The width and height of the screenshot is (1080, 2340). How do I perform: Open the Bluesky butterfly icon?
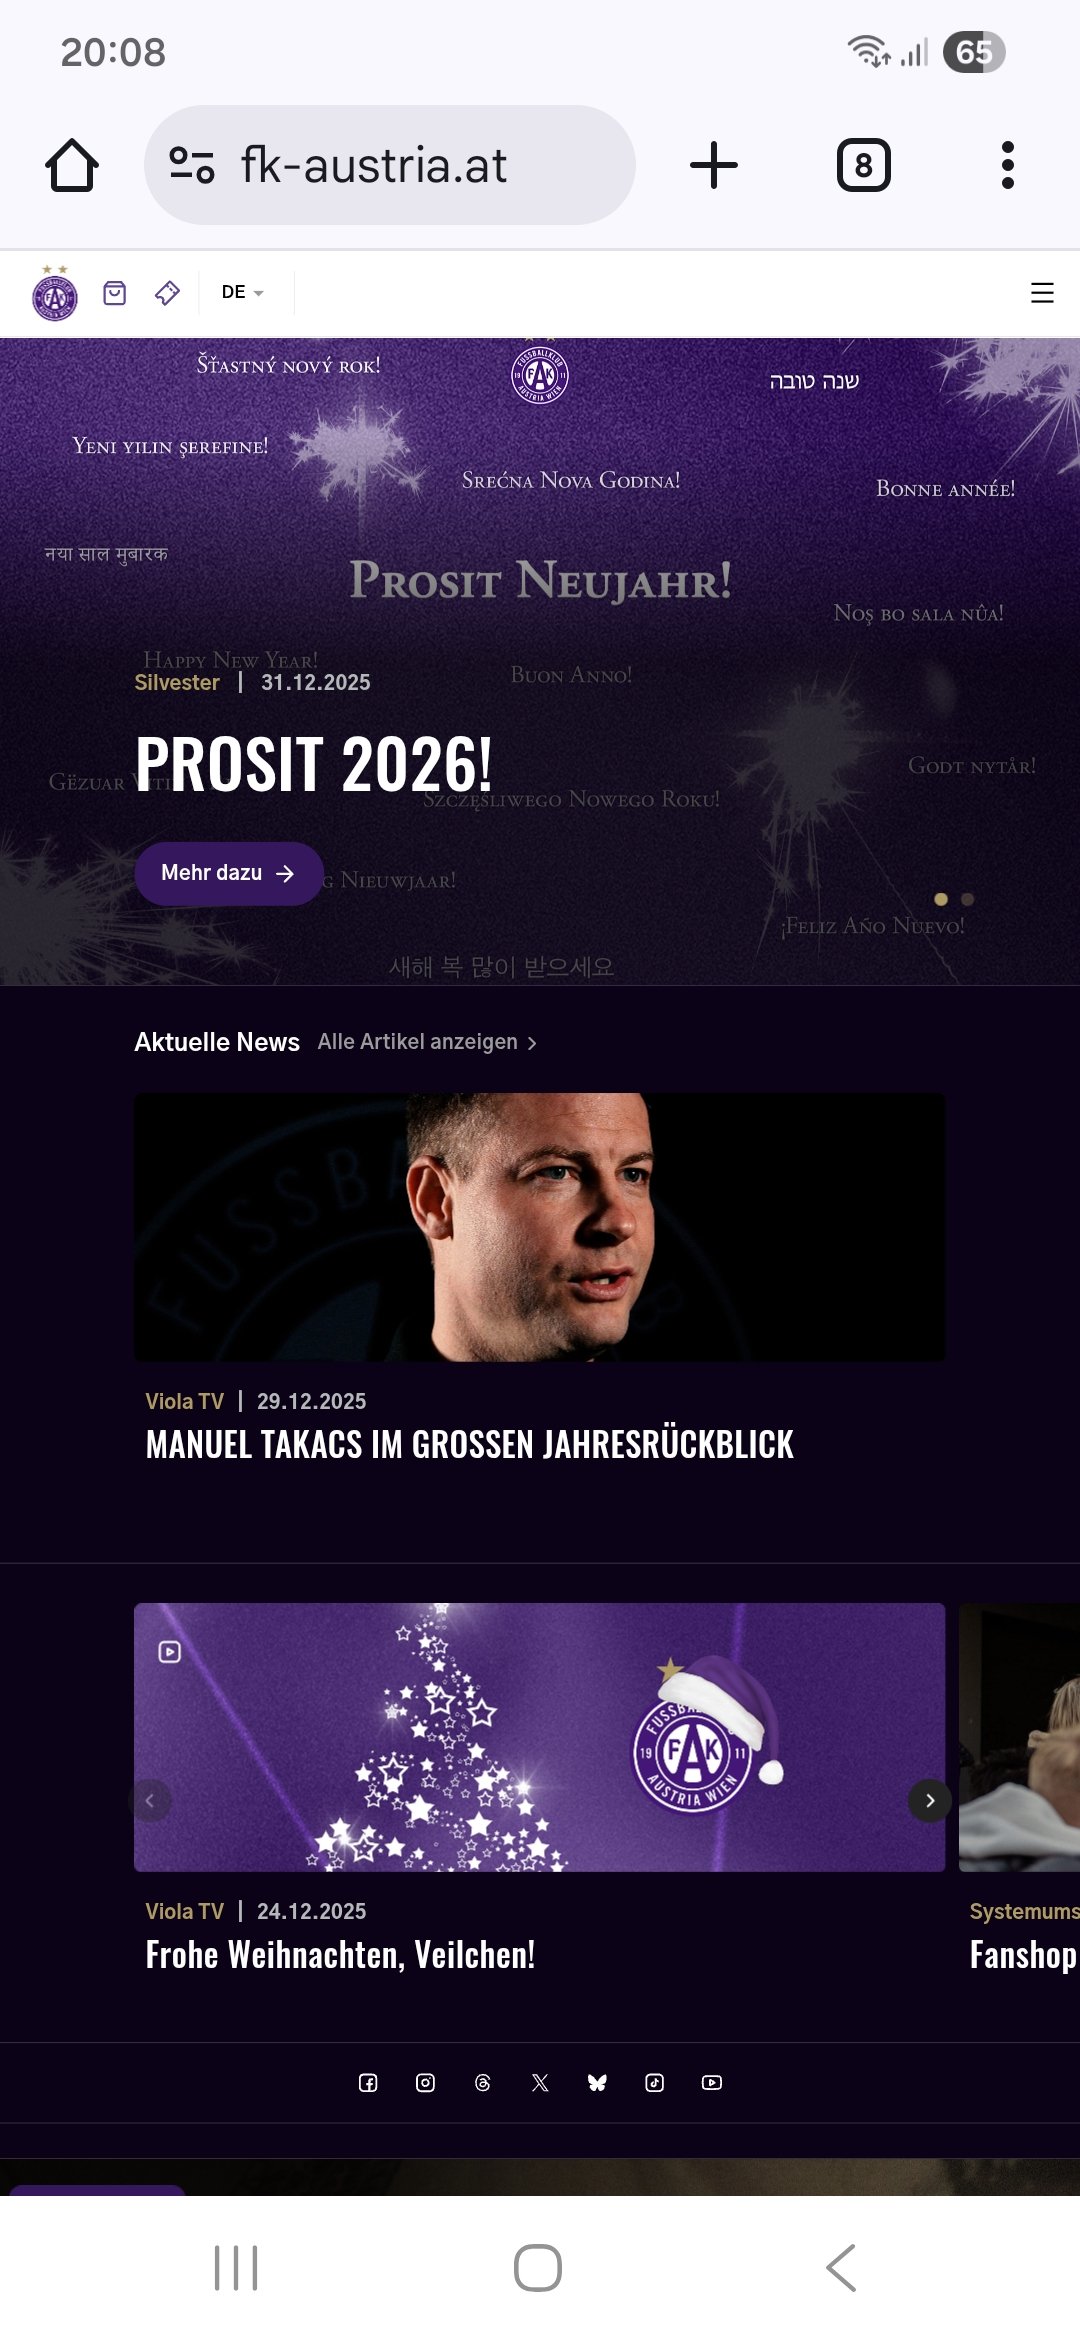tap(597, 2082)
